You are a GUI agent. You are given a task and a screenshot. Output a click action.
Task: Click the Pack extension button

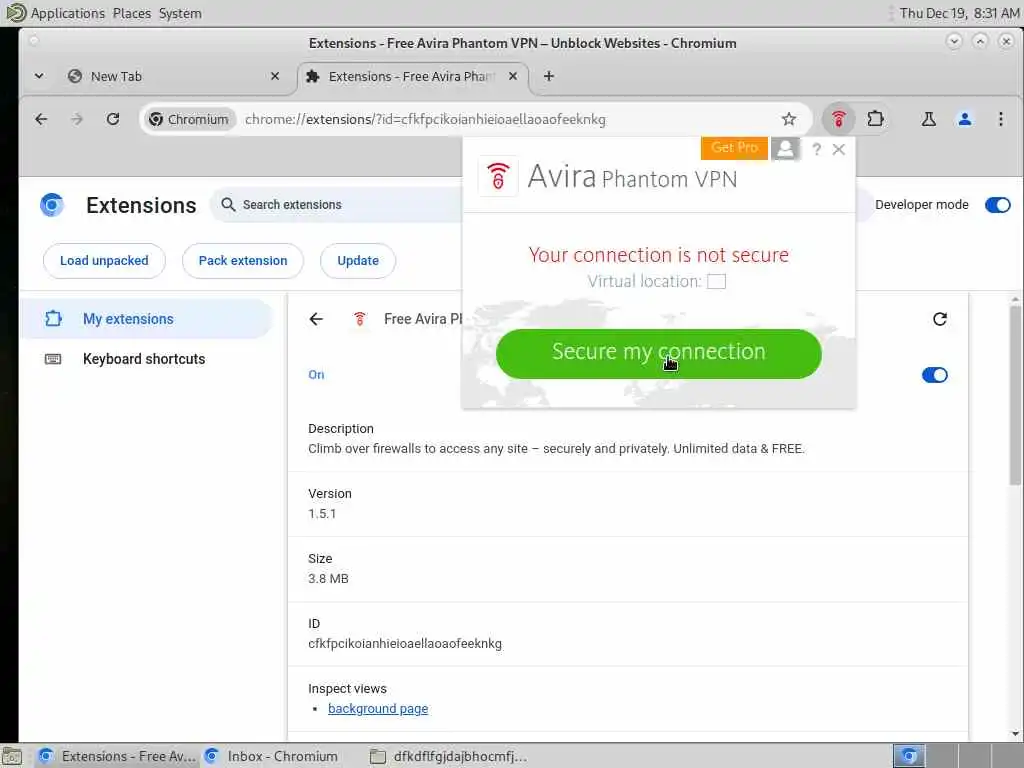(x=243, y=261)
